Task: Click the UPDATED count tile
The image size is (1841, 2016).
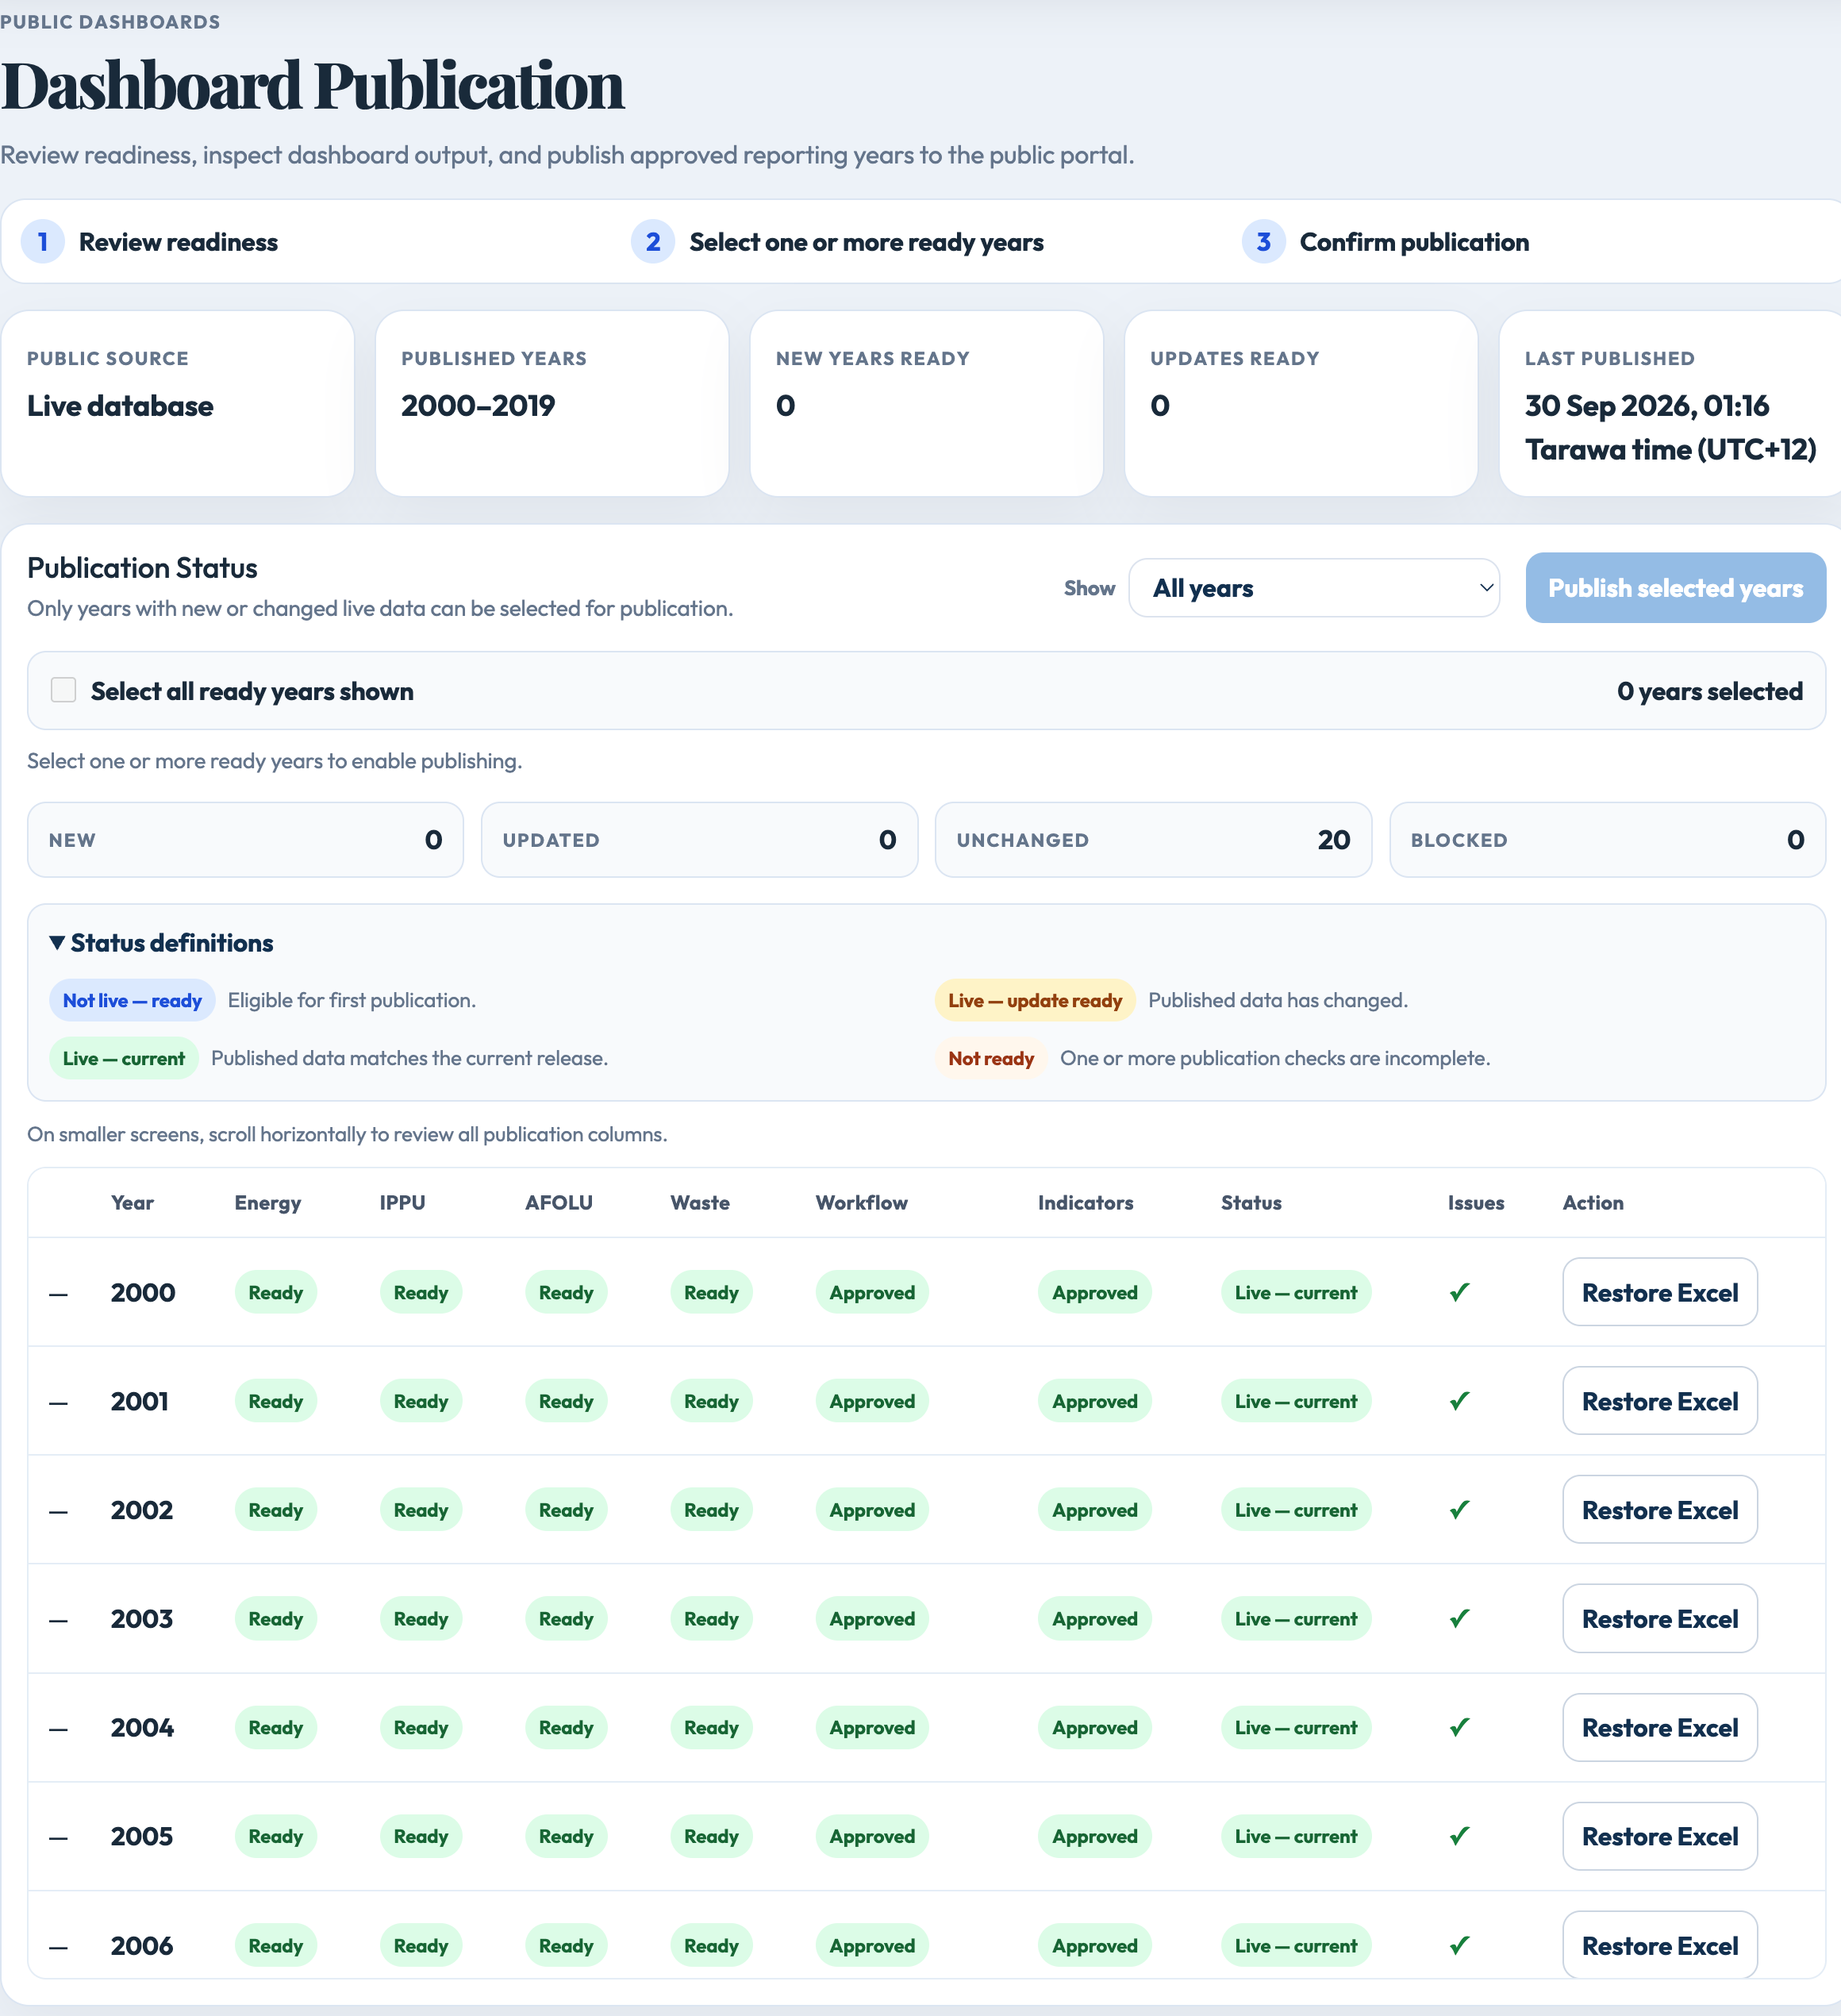Action: tap(699, 840)
